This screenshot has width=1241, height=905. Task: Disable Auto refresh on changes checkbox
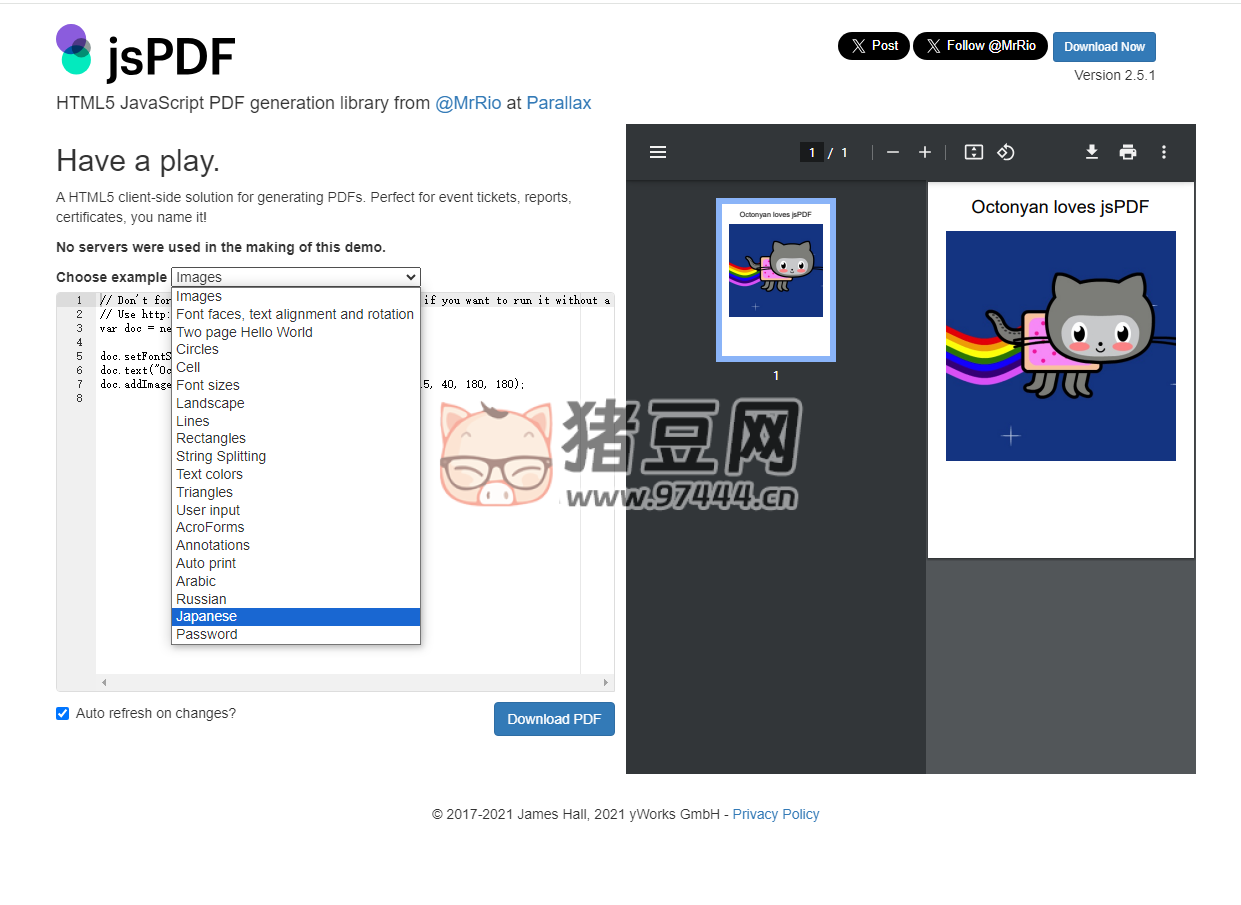point(63,714)
